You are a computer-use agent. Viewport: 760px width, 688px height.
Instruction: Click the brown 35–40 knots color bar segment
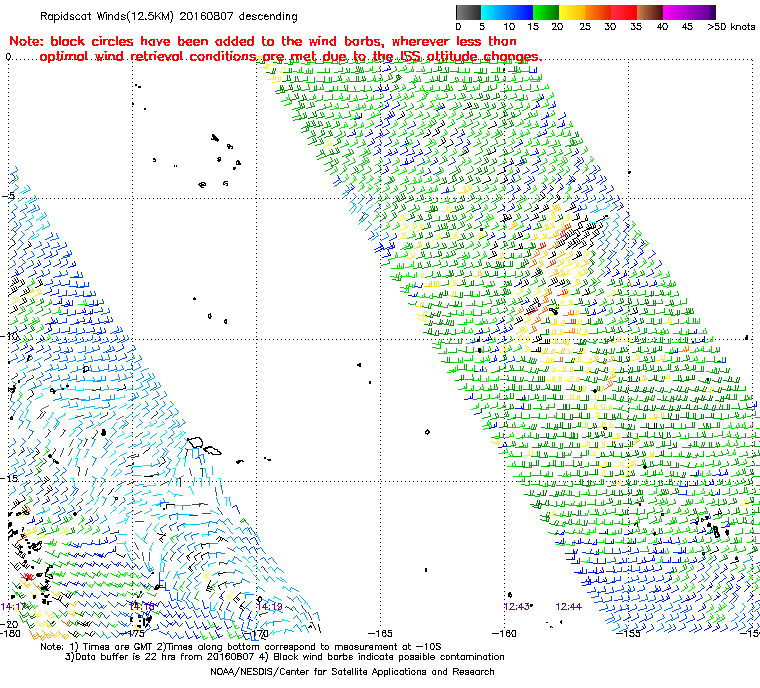coord(650,12)
